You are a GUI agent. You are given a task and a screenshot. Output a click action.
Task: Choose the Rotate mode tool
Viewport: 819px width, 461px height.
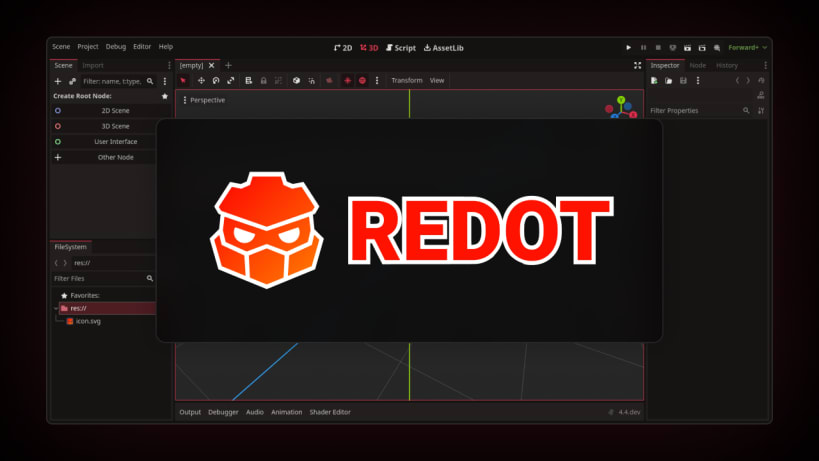tap(216, 80)
